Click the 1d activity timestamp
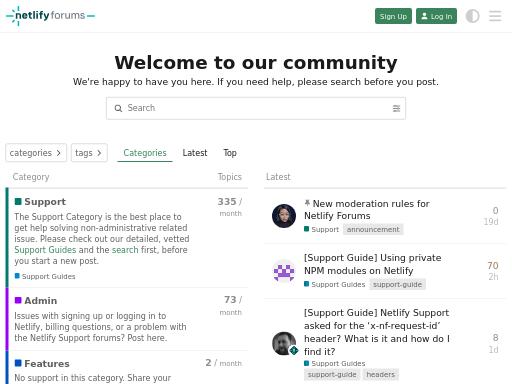The width and height of the screenshot is (512, 384). click(x=493, y=350)
